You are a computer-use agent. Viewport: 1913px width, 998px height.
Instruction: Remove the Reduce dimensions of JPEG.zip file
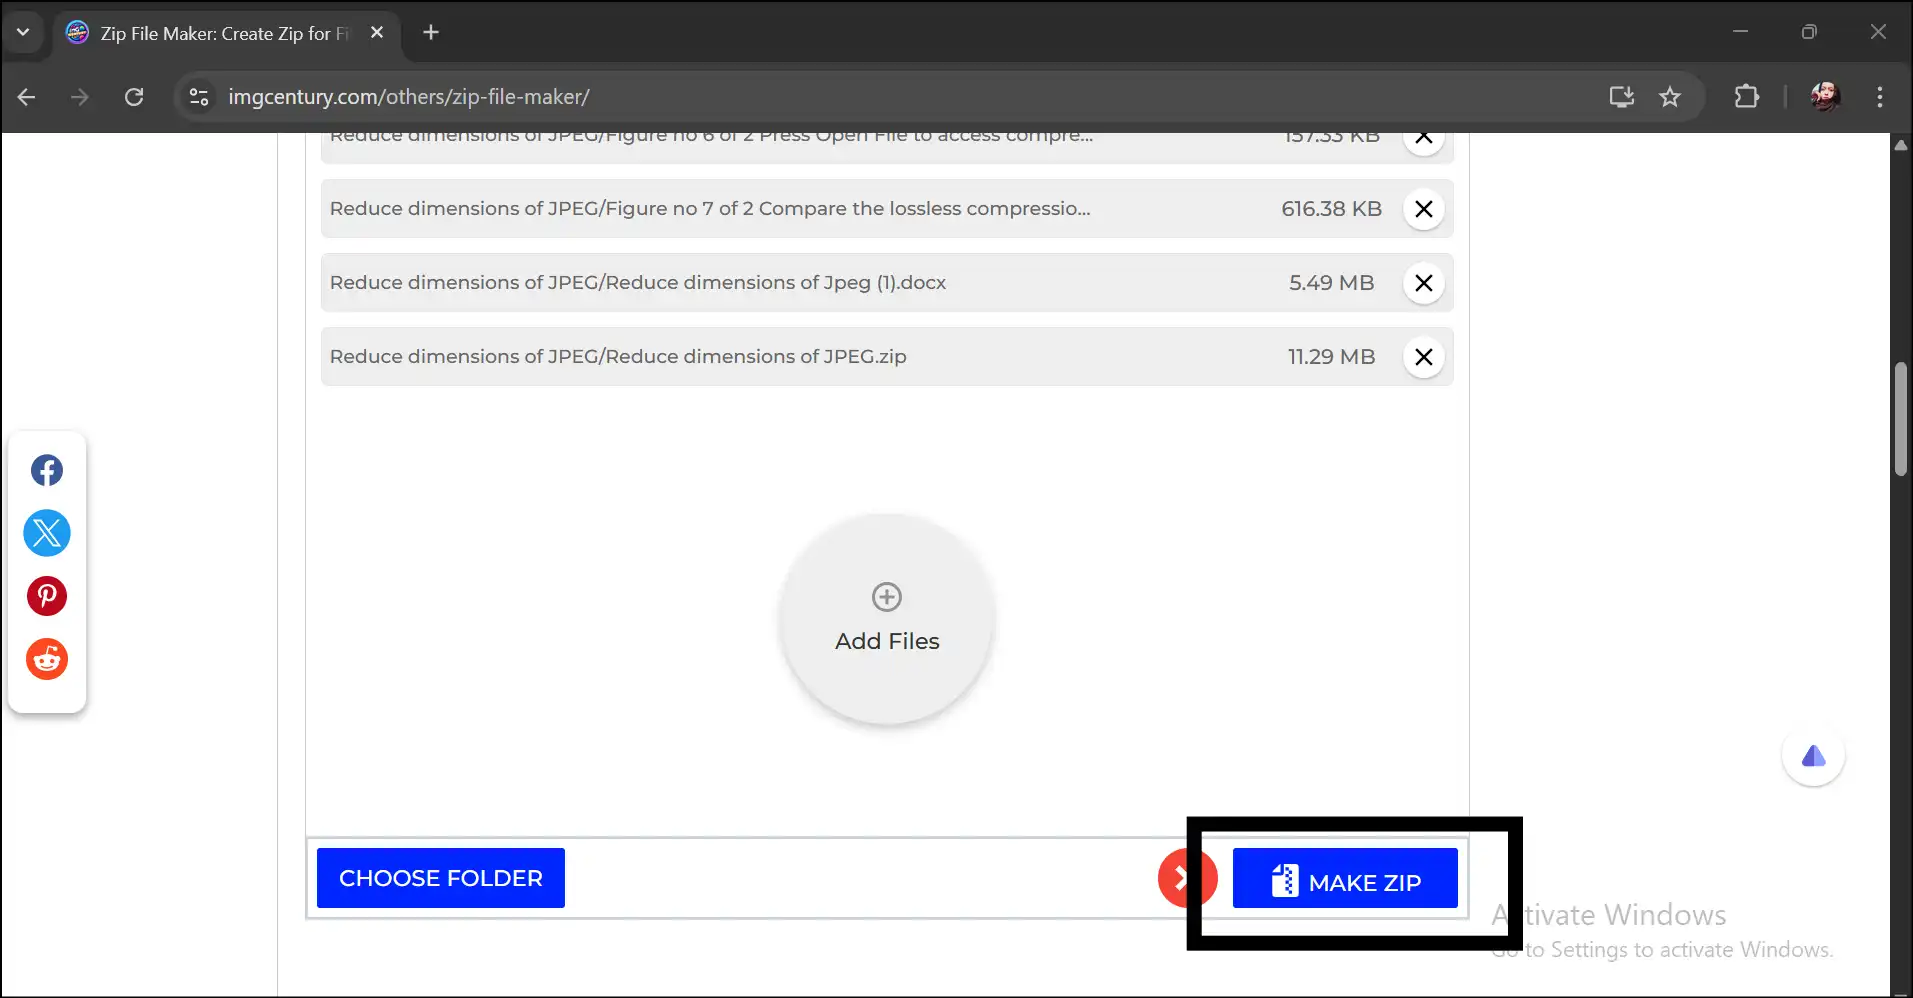[x=1424, y=357]
